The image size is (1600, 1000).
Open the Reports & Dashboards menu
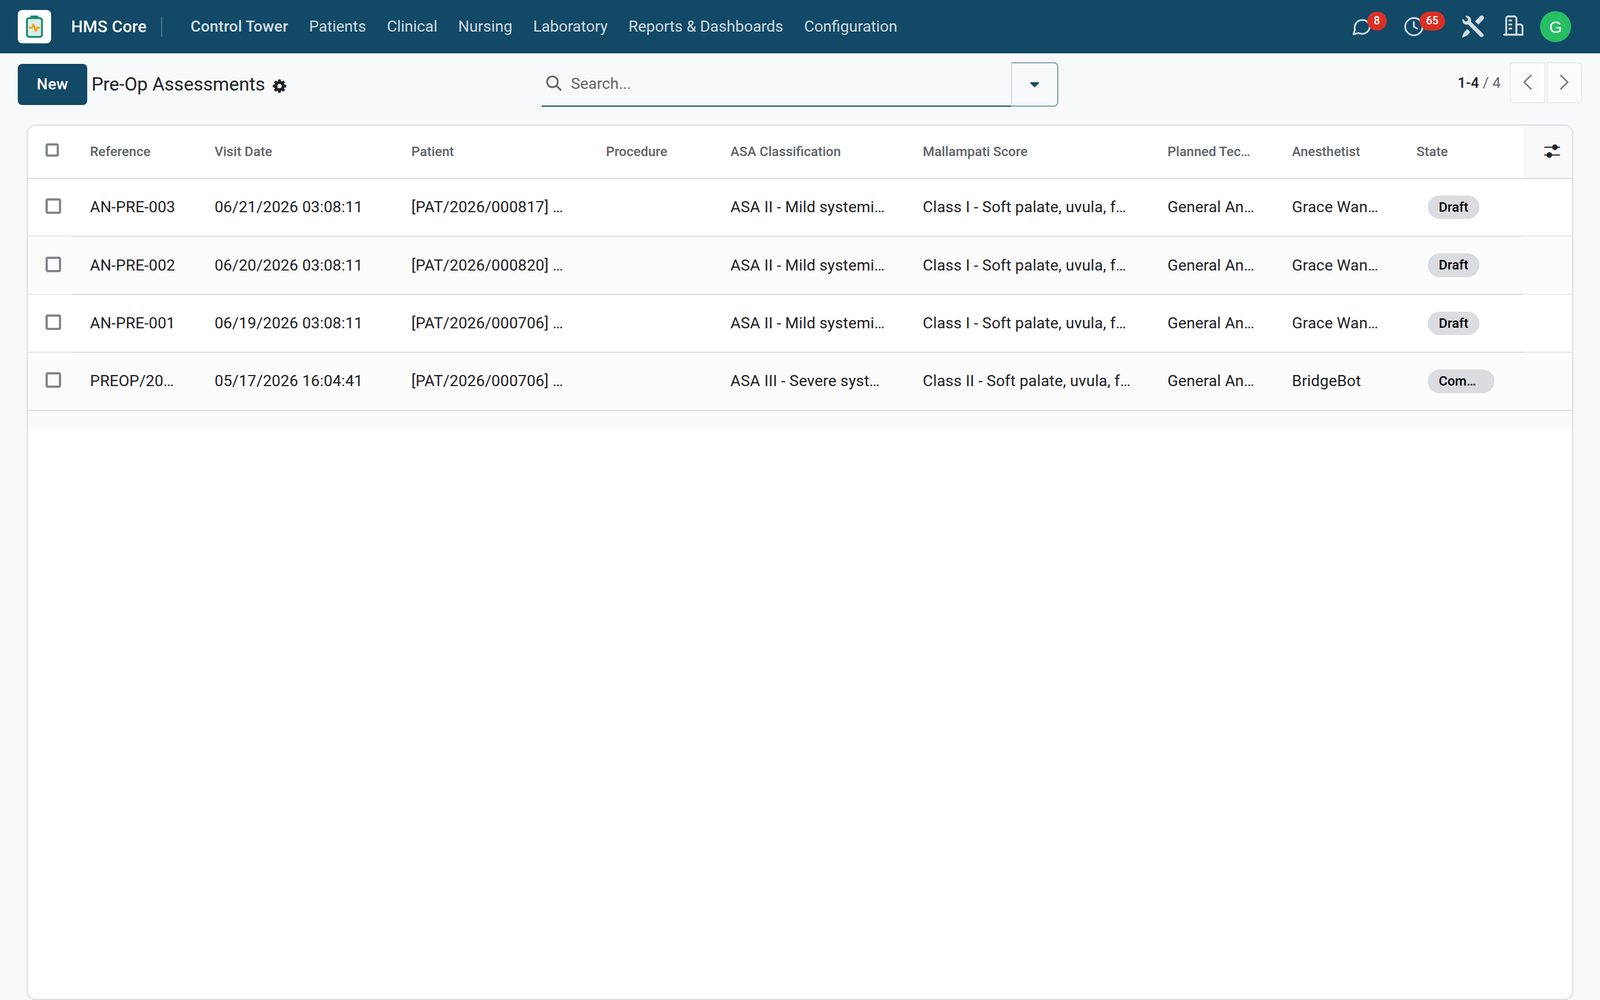click(x=705, y=26)
